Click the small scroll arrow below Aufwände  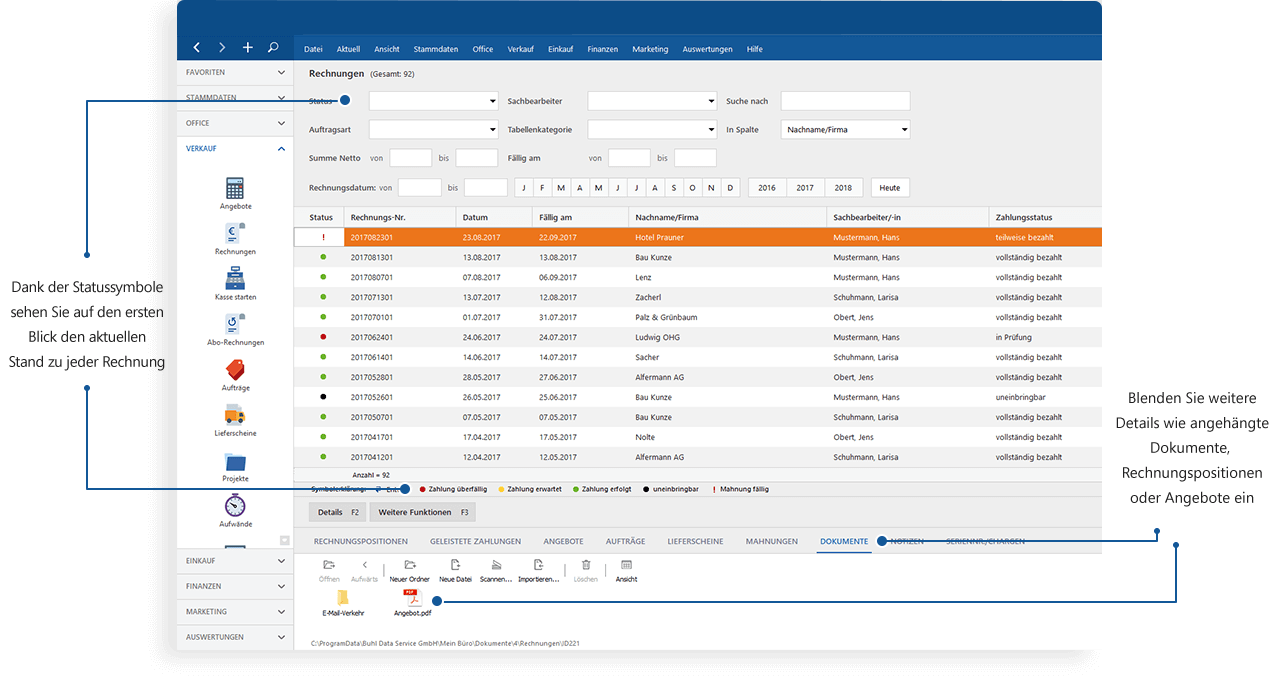[x=284, y=540]
